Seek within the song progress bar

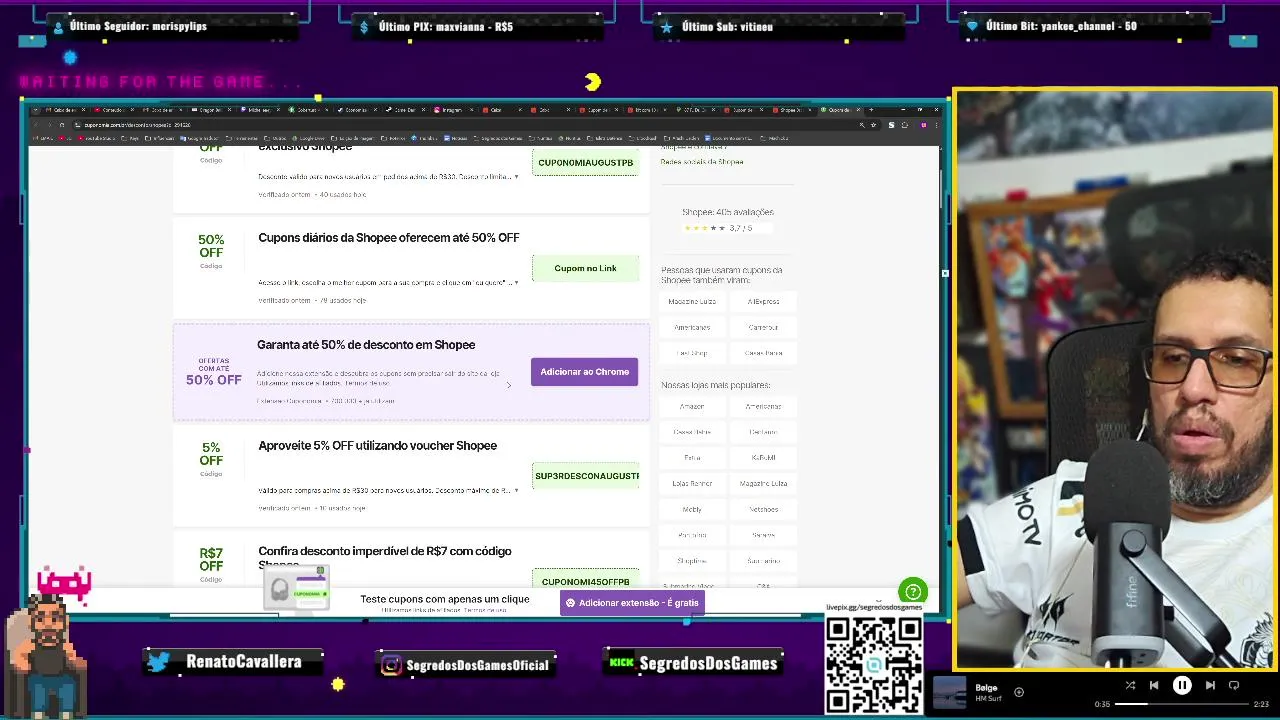(1183, 704)
